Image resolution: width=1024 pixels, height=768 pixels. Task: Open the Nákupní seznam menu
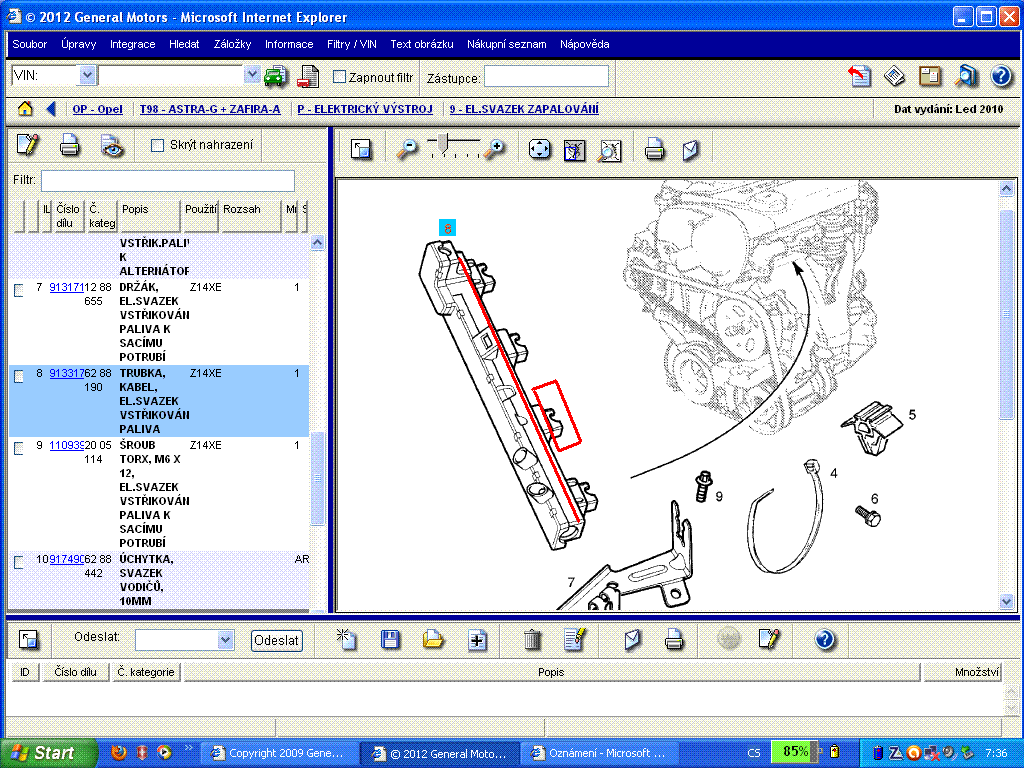click(x=506, y=44)
